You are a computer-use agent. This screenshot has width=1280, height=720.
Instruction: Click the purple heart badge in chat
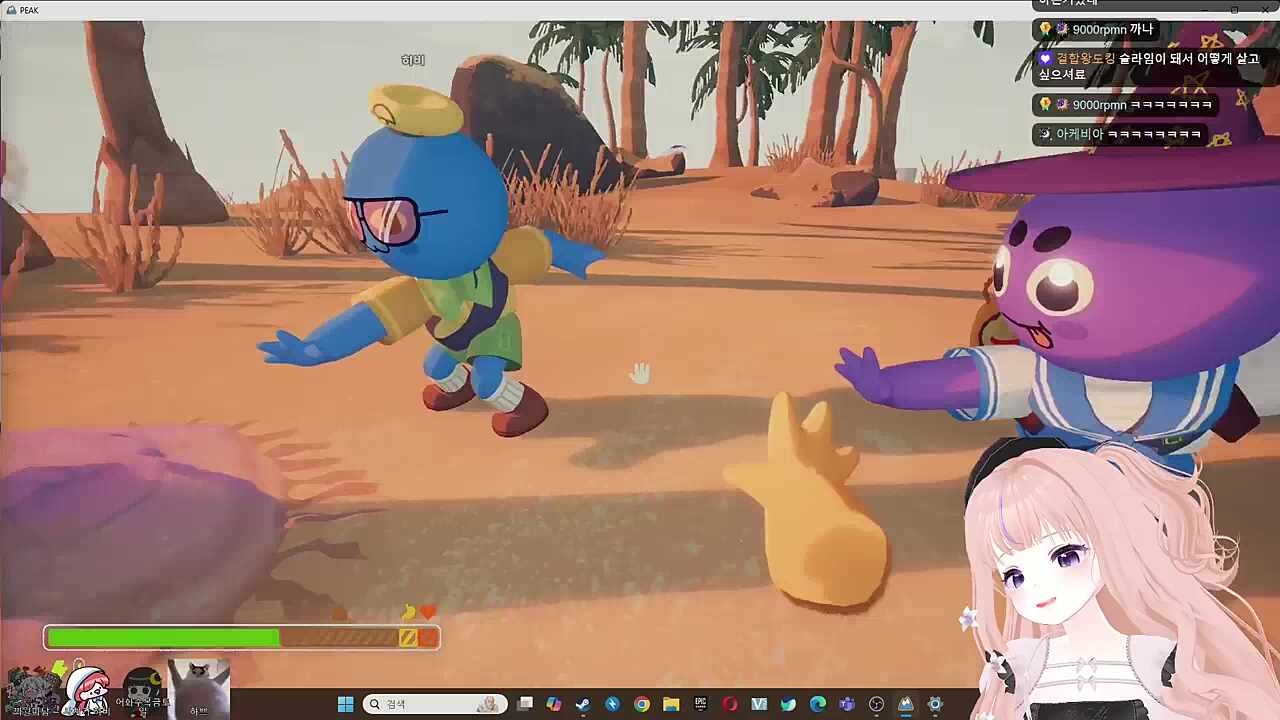(x=1045, y=59)
